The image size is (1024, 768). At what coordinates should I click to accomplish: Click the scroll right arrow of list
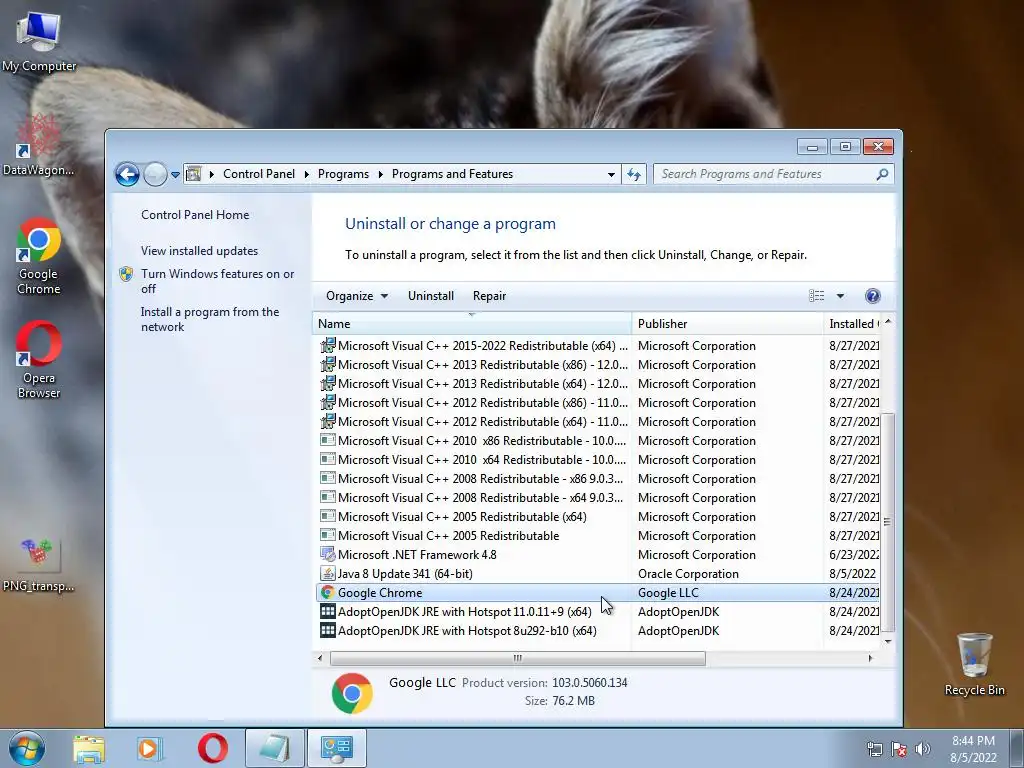pyautogui.click(x=870, y=658)
